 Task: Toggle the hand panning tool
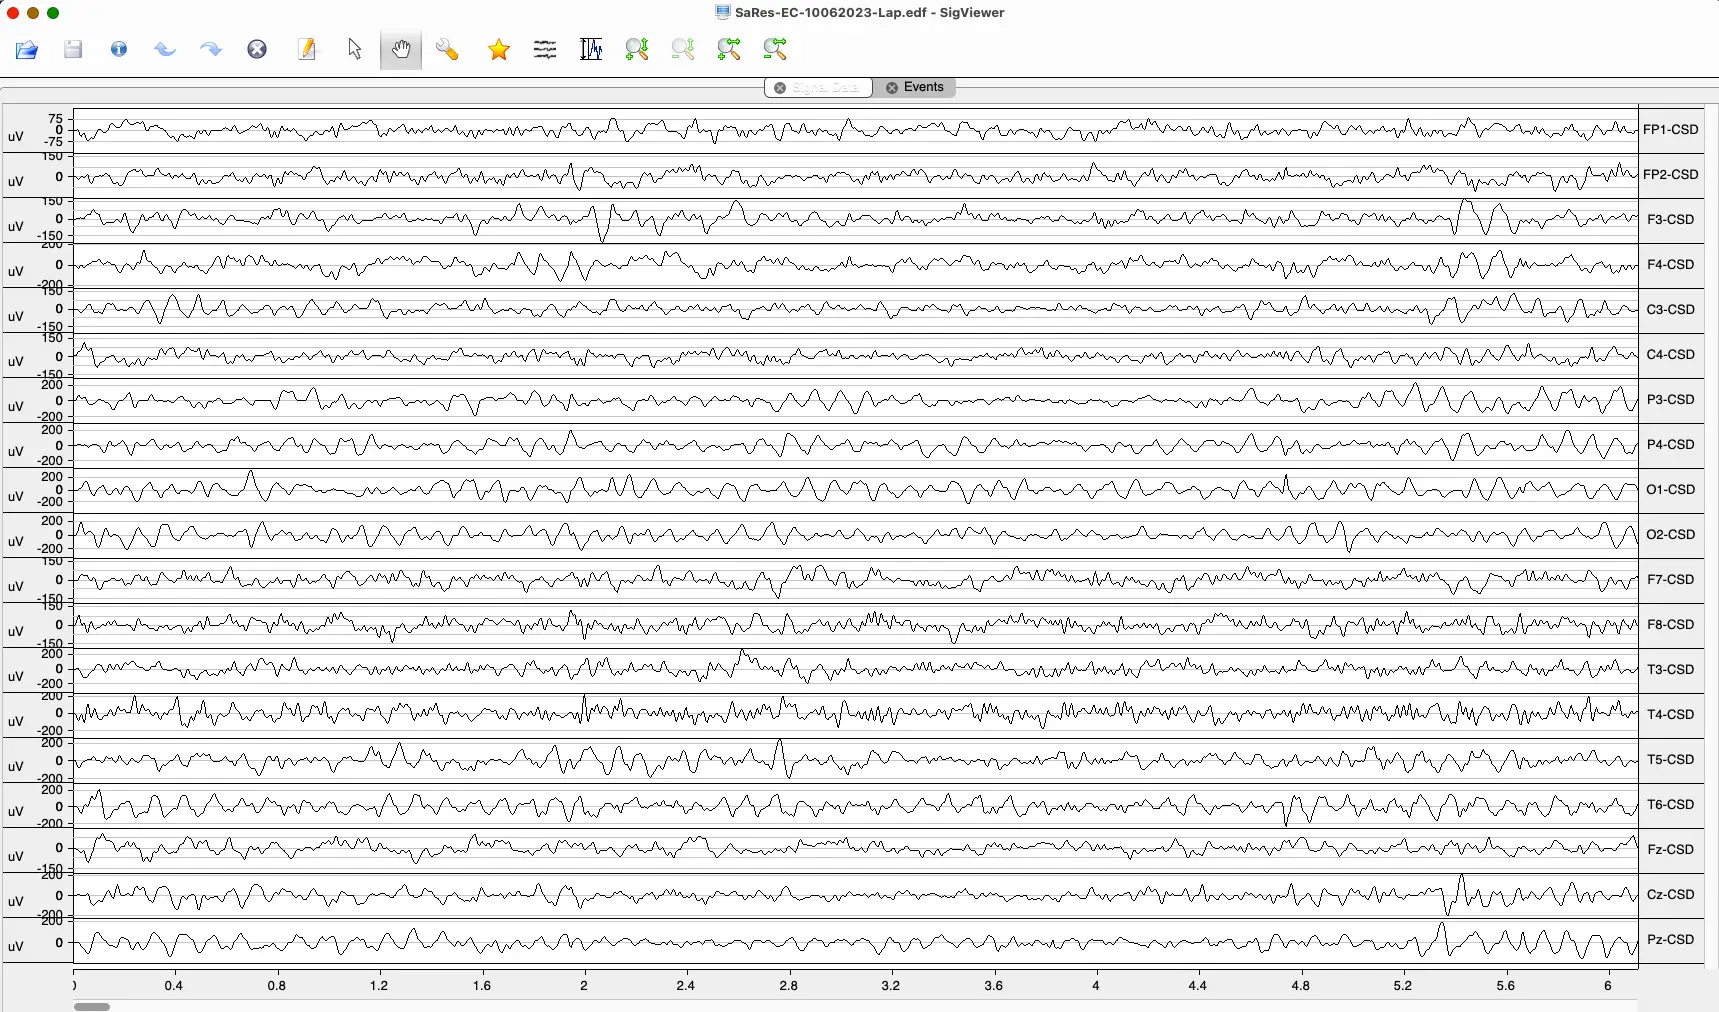point(401,49)
